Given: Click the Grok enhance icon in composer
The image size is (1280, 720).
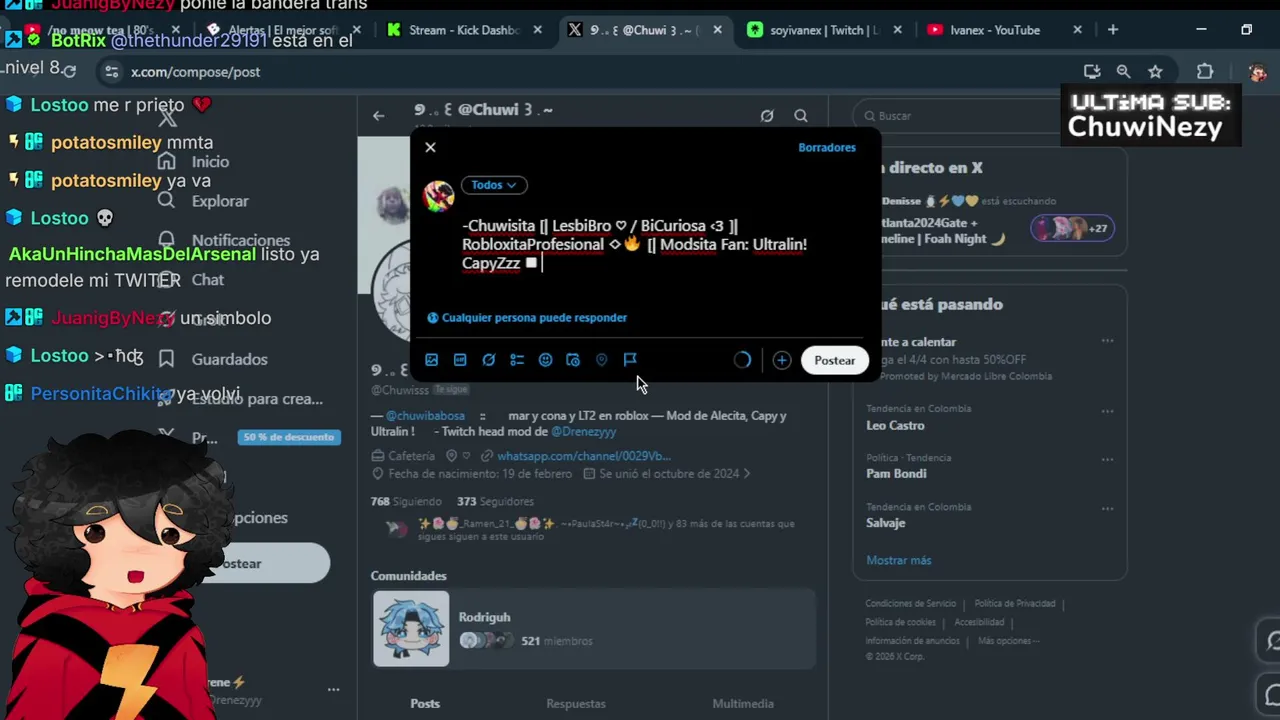Looking at the screenshot, I should pos(488,360).
